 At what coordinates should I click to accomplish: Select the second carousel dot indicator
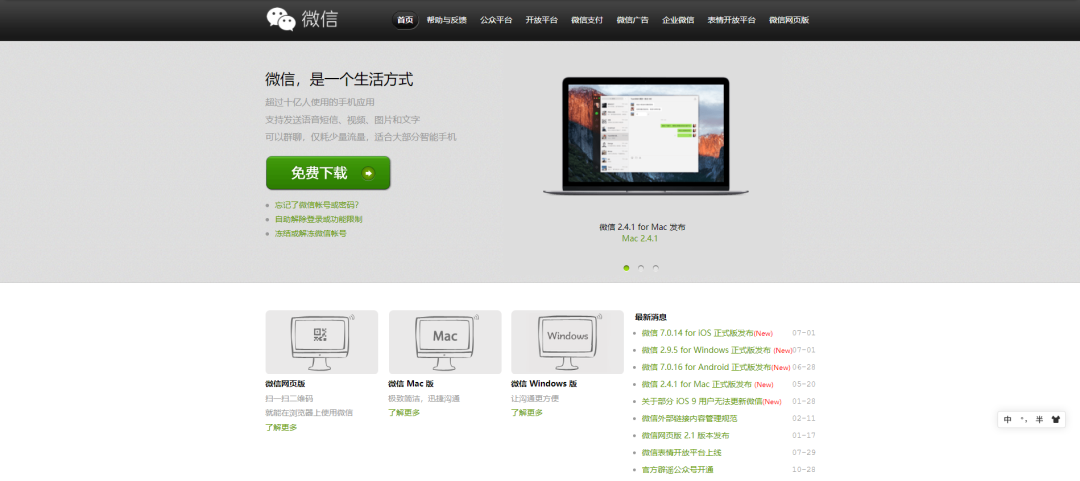[x=641, y=268]
